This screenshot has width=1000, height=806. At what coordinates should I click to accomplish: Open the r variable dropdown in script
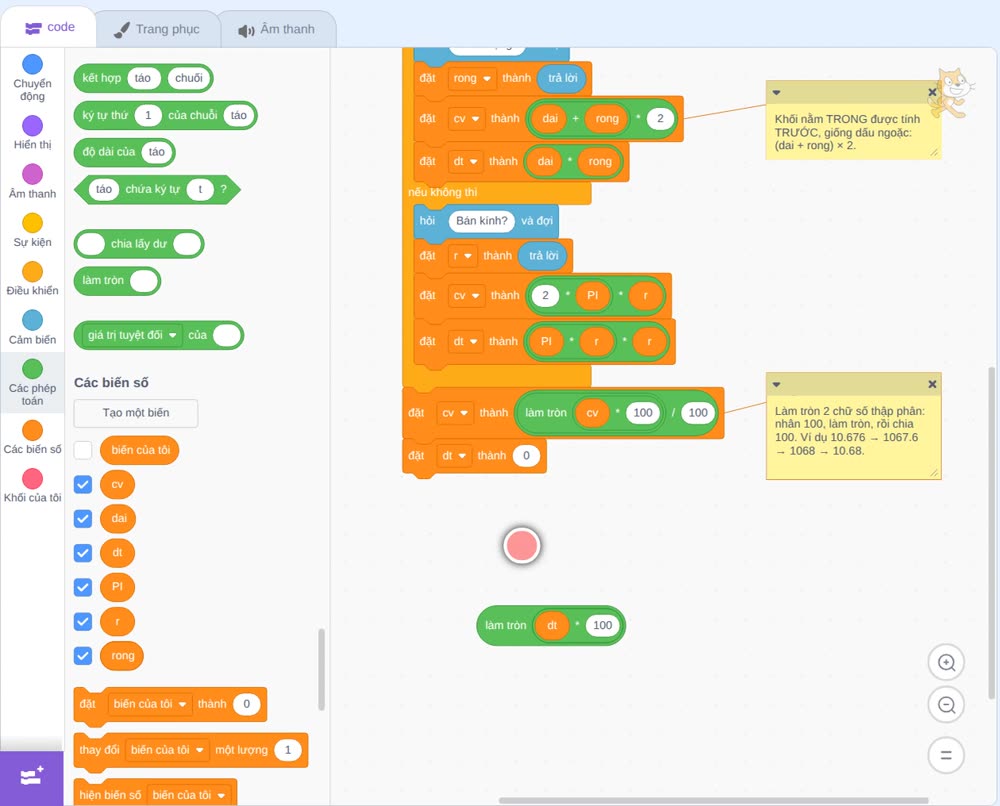click(x=462, y=256)
